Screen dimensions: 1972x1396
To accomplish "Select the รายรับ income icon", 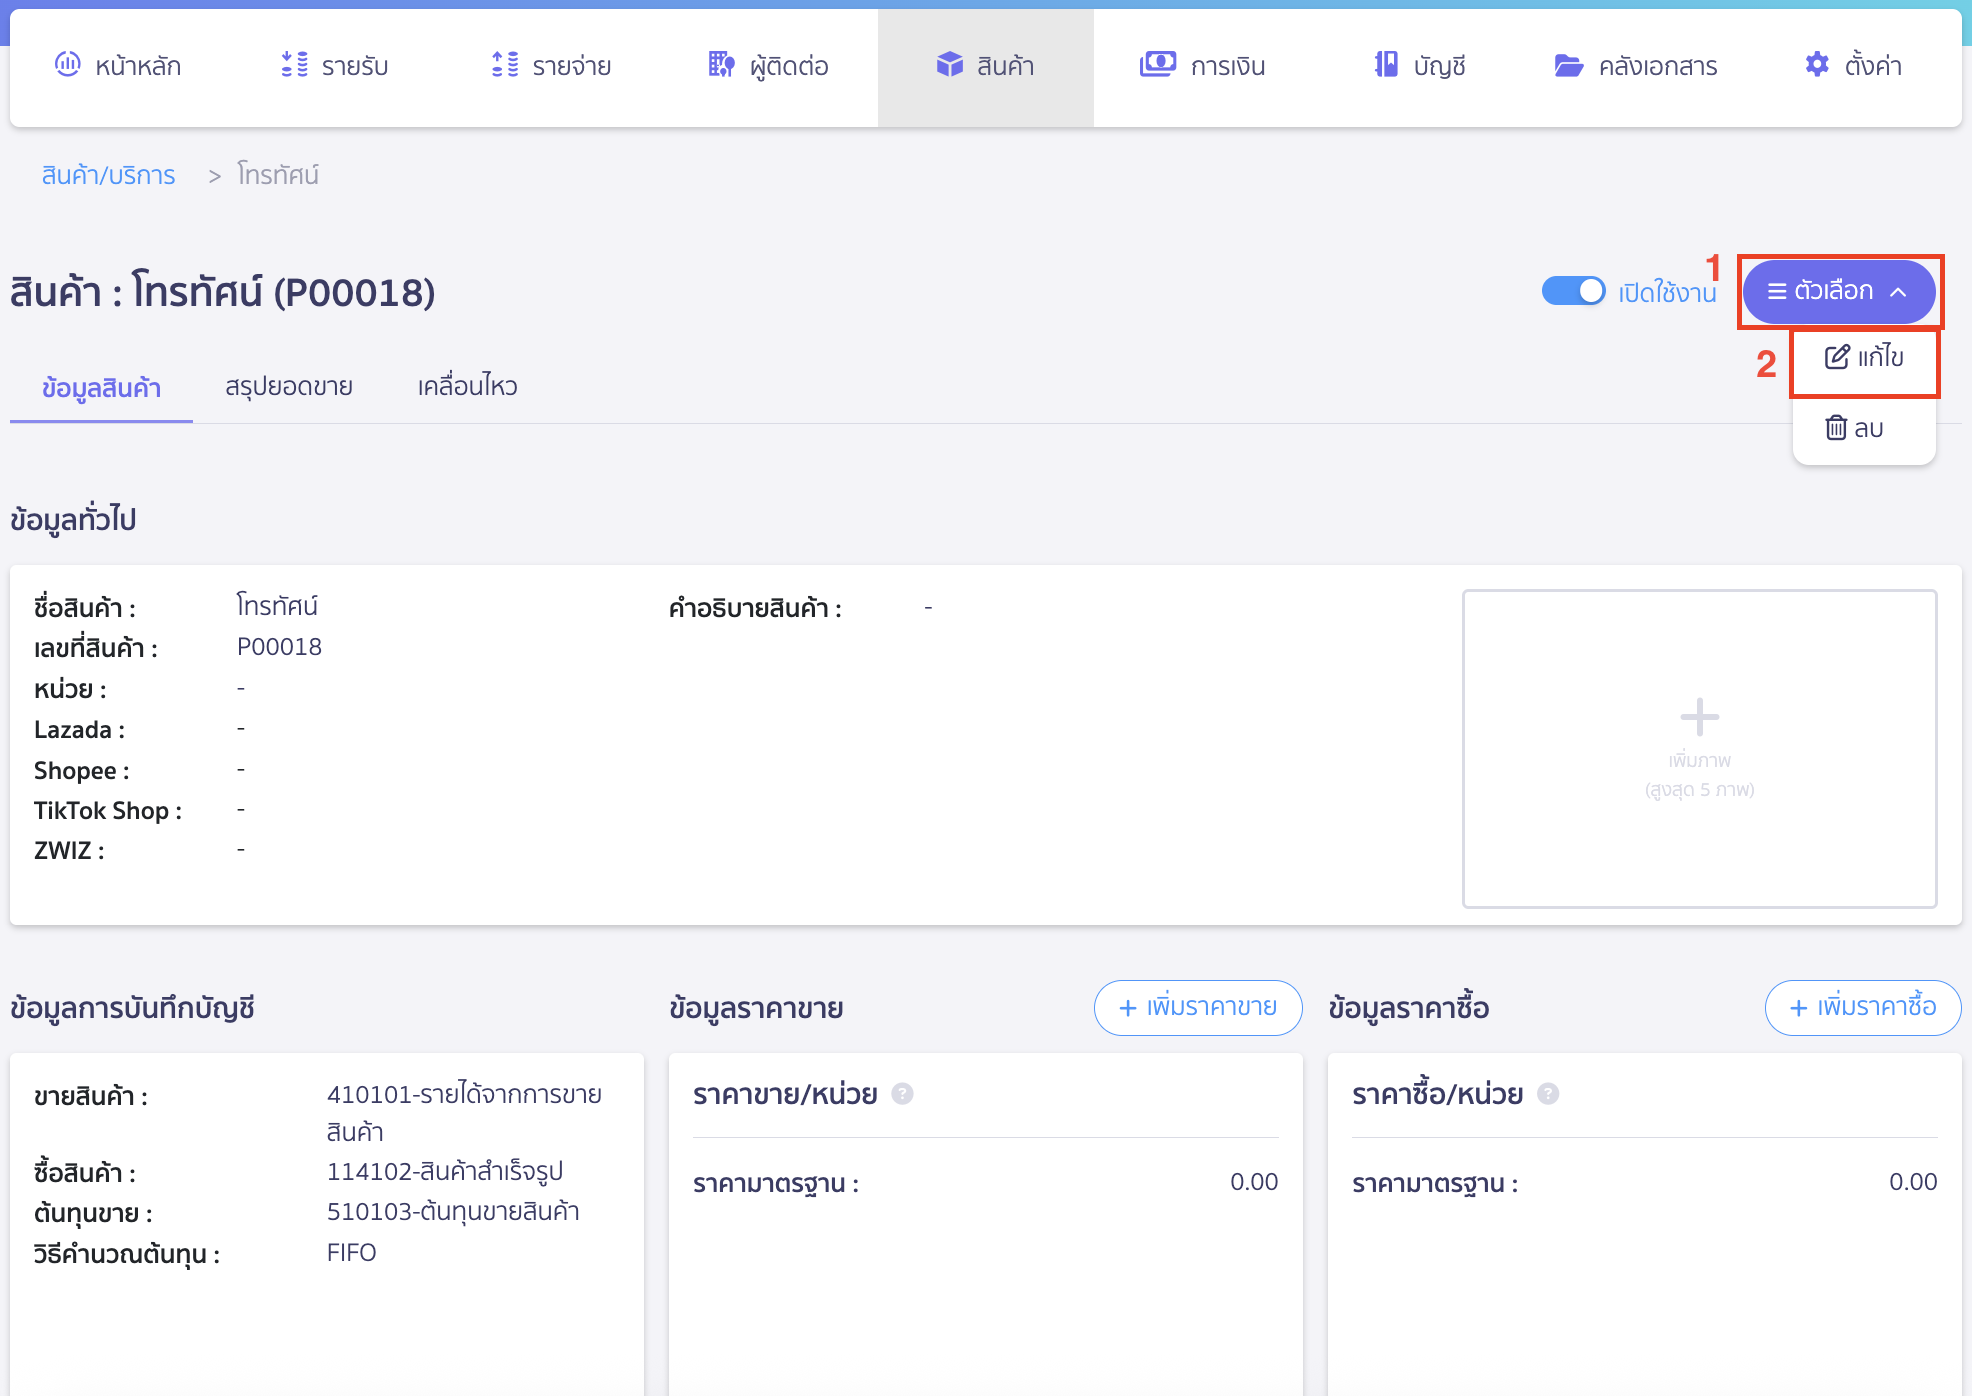I will pyautogui.click(x=293, y=64).
